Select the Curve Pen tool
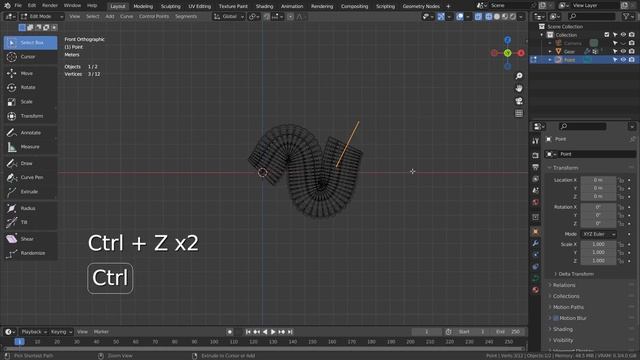The image size is (640, 360). [x=30, y=178]
